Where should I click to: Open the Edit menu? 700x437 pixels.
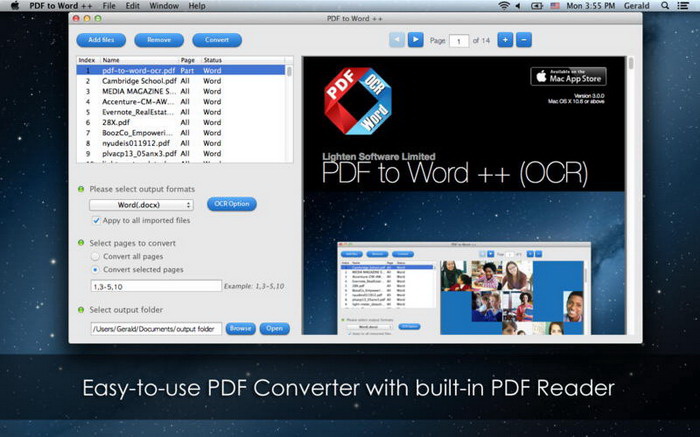coord(133,6)
